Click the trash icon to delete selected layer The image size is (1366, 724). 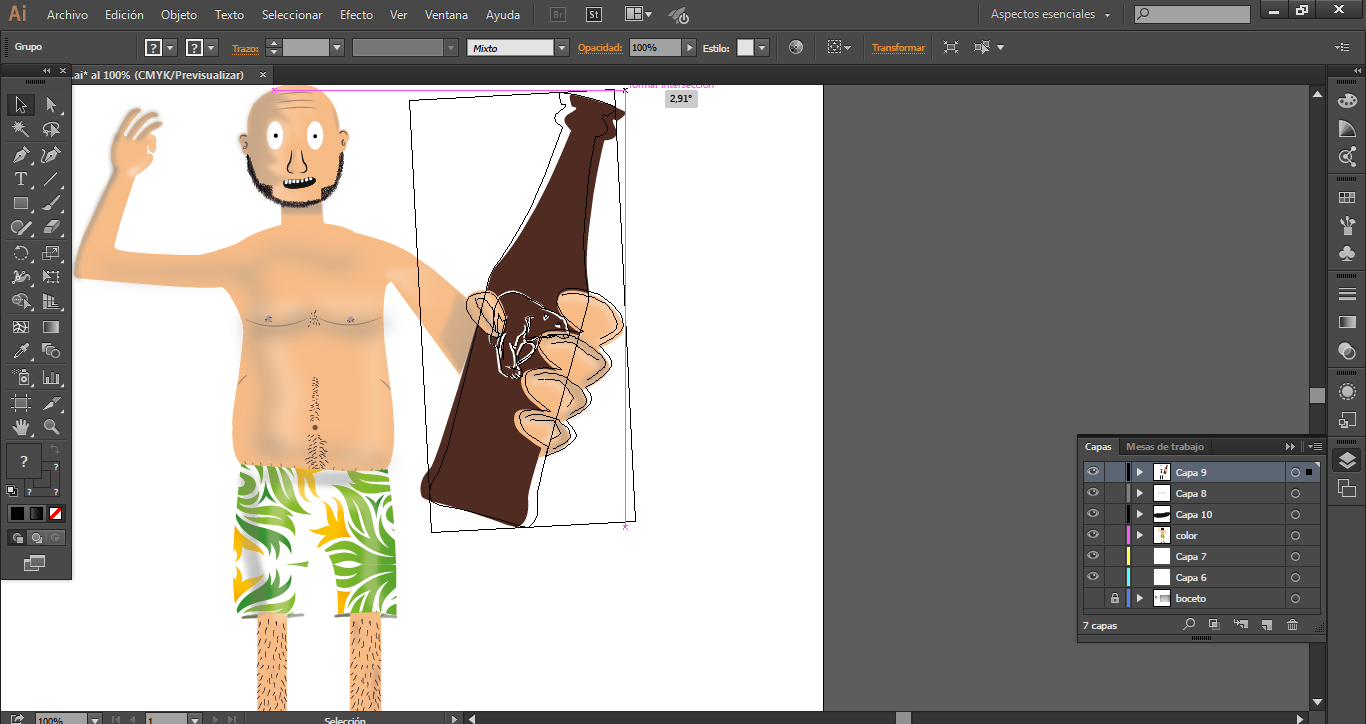click(x=1292, y=625)
